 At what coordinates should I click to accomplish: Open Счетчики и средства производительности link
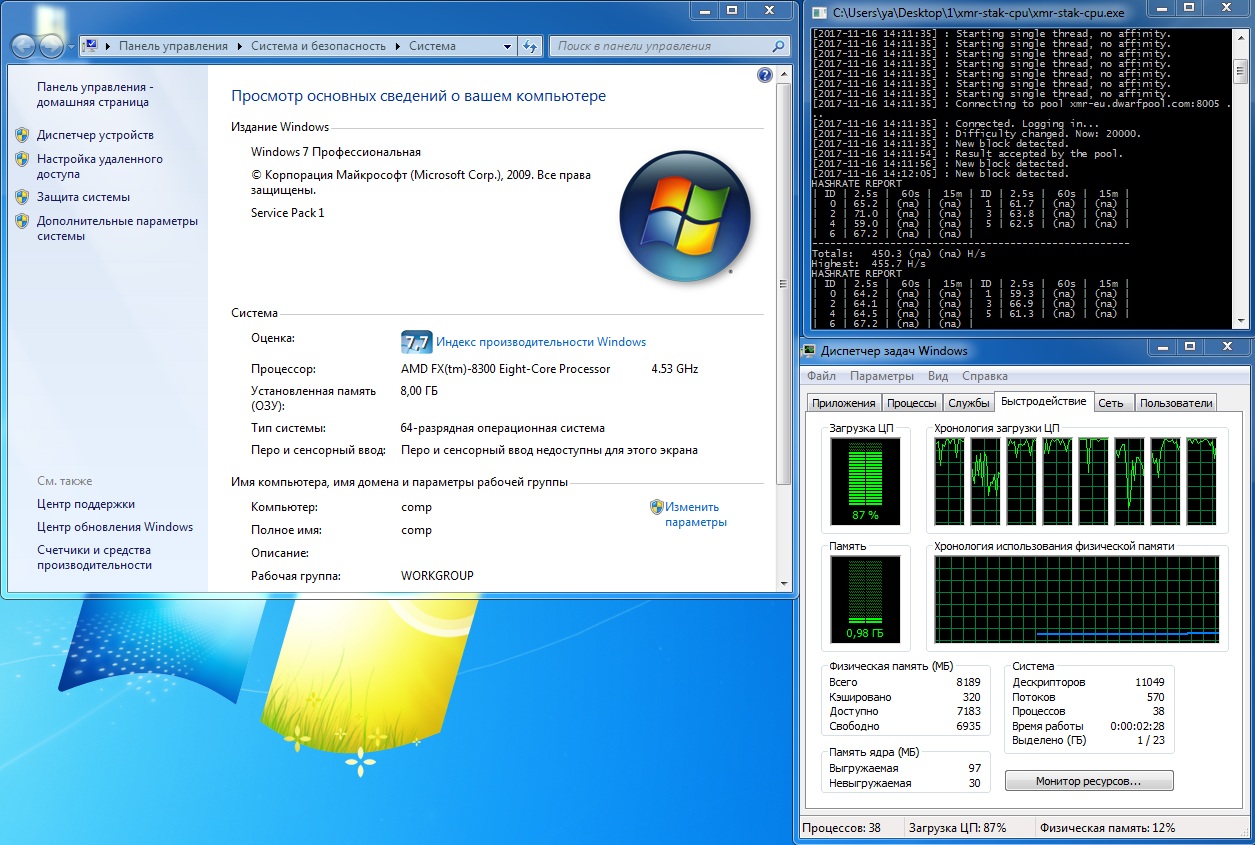click(x=95, y=557)
